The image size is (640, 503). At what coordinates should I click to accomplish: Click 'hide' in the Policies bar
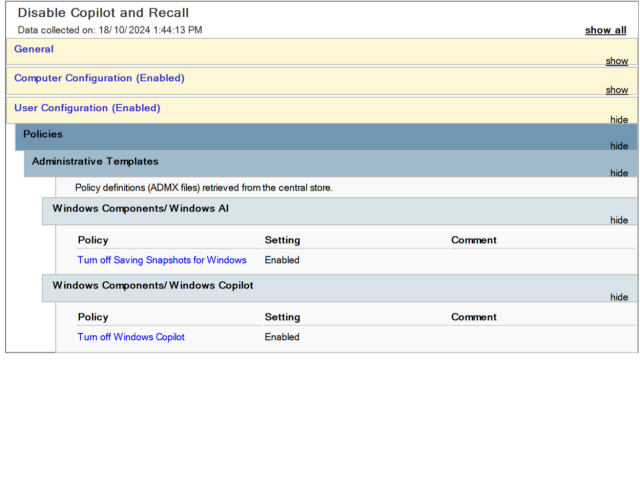pos(619,146)
